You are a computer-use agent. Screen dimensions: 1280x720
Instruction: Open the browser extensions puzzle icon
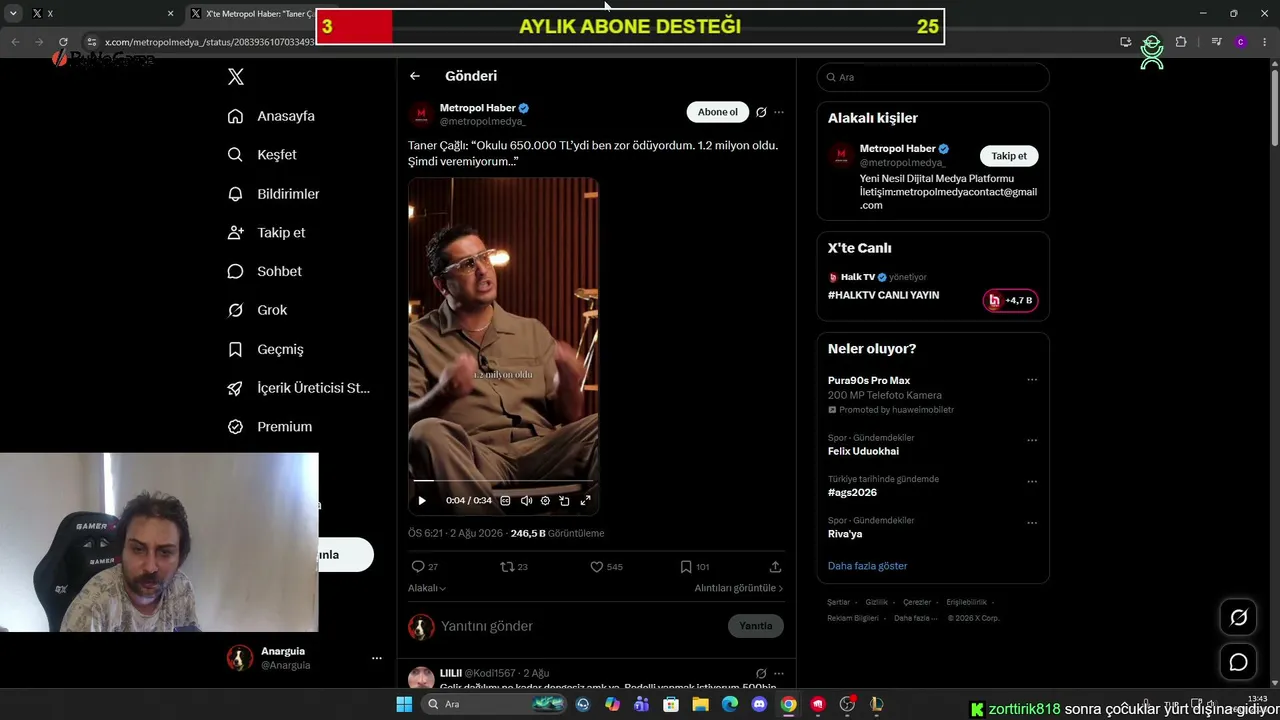pyautogui.click(x=1181, y=42)
